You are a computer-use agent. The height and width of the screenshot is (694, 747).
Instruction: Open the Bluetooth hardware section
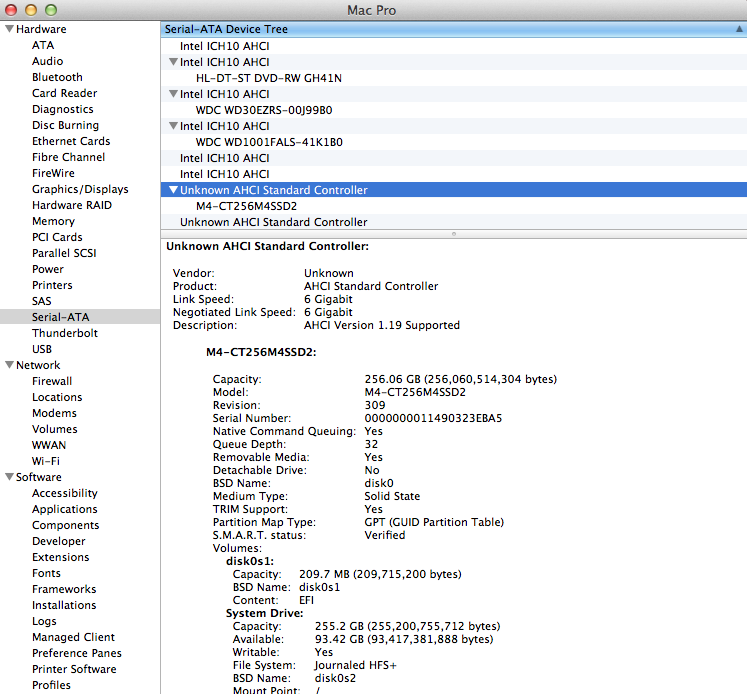coord(57,77)
